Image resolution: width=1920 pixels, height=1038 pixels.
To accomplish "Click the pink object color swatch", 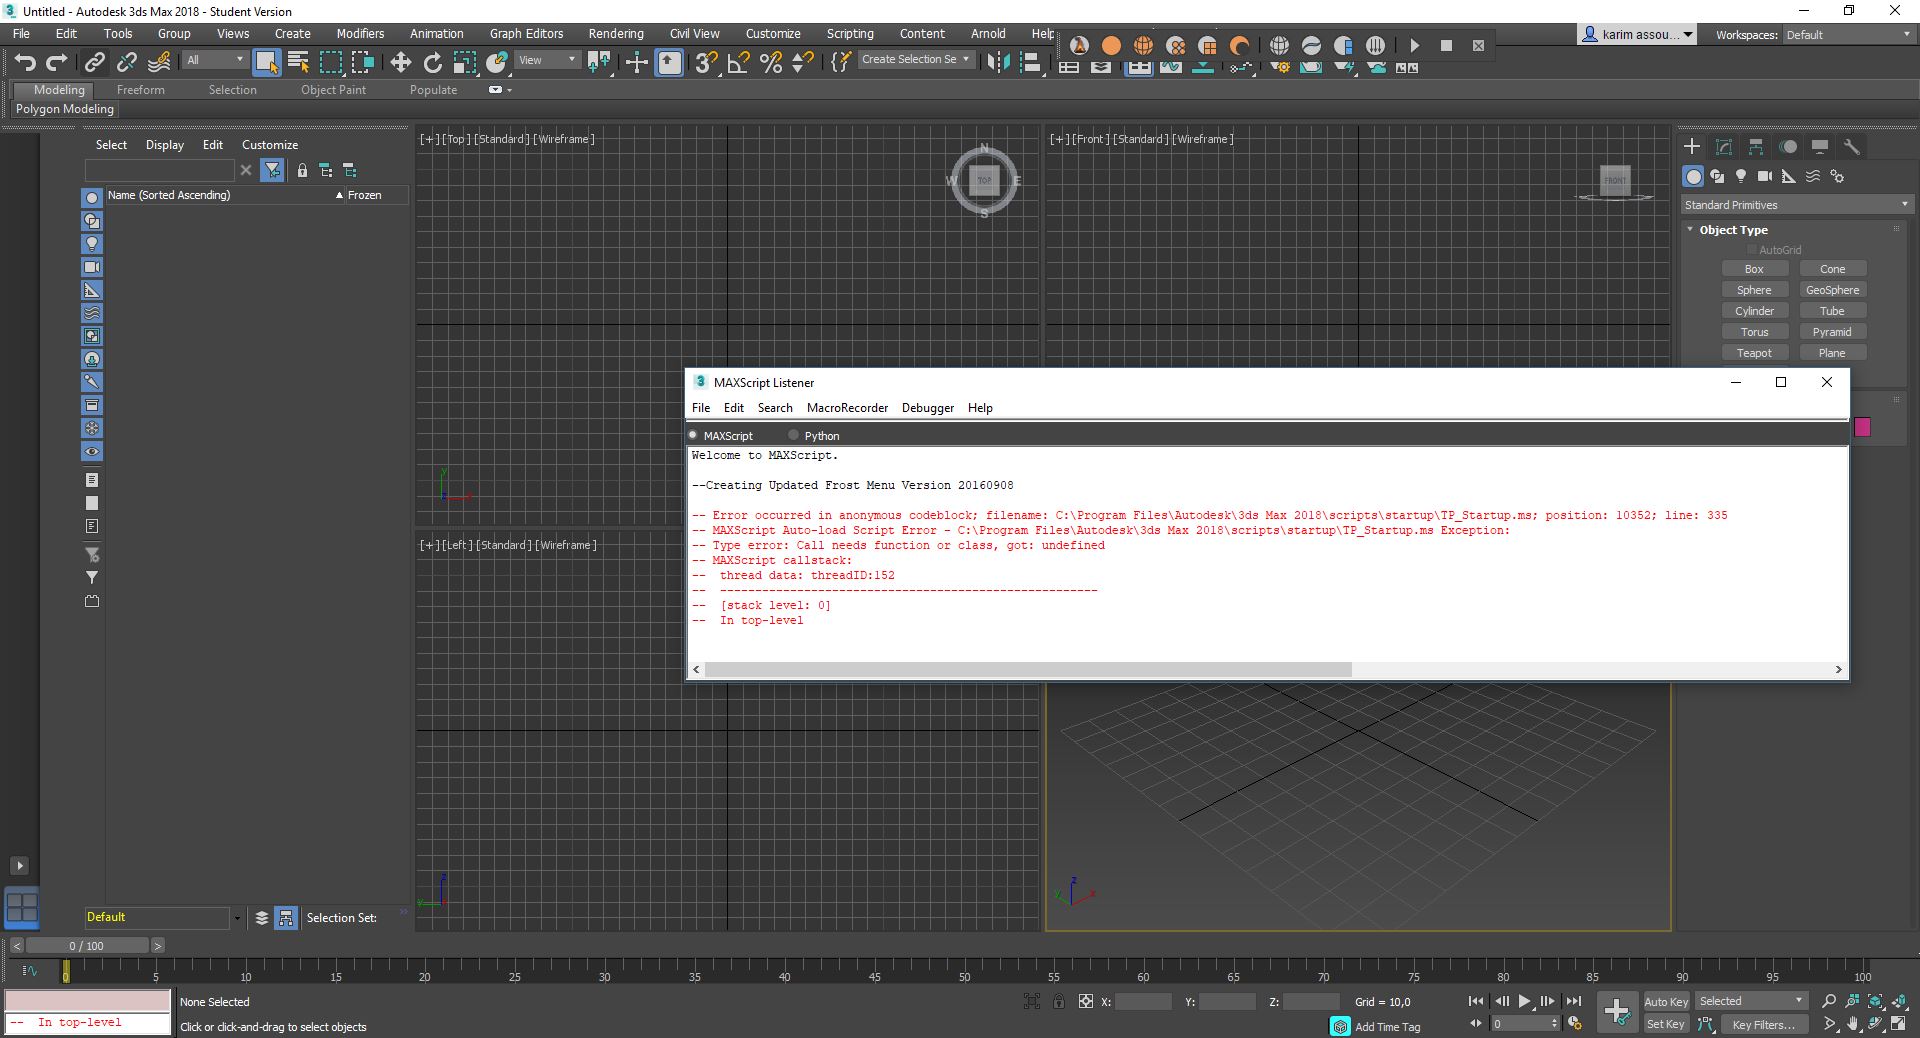I will 1862,427.
